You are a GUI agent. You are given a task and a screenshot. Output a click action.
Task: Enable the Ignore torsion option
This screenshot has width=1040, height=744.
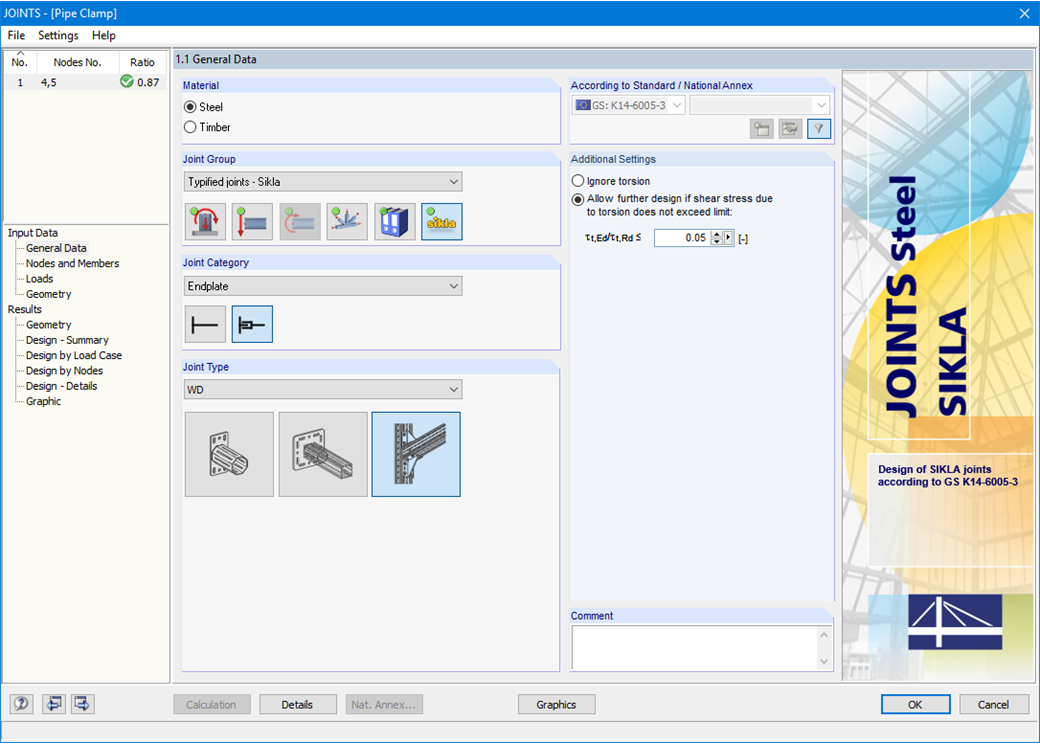577,180
